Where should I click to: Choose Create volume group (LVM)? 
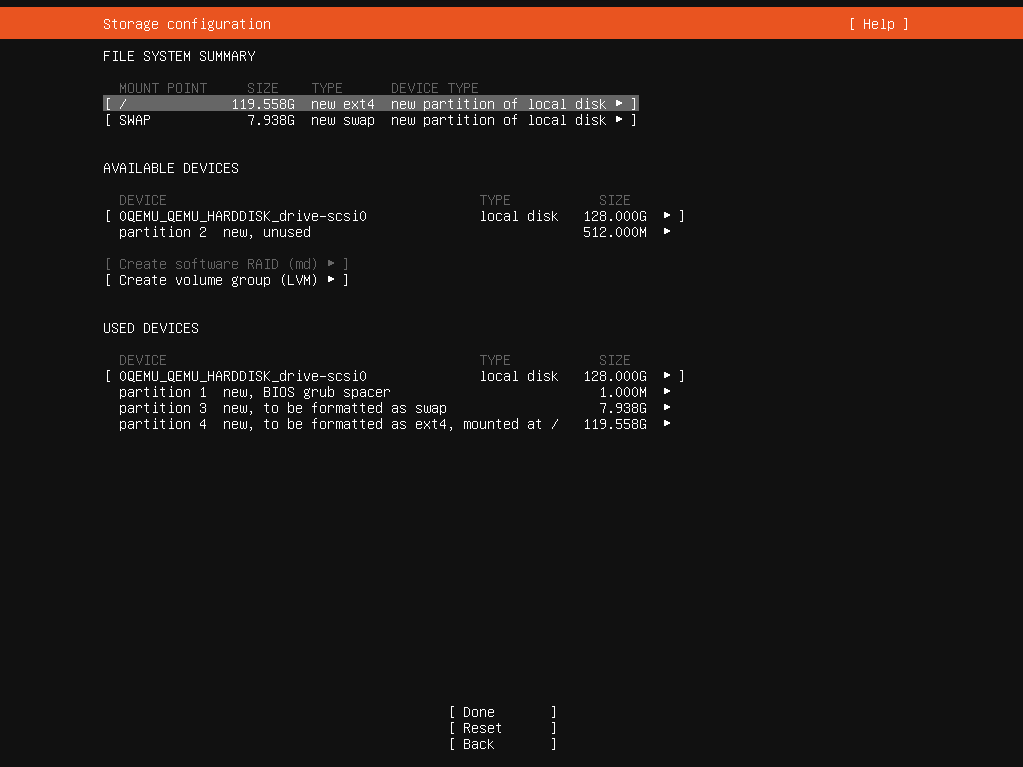[218, 280]
